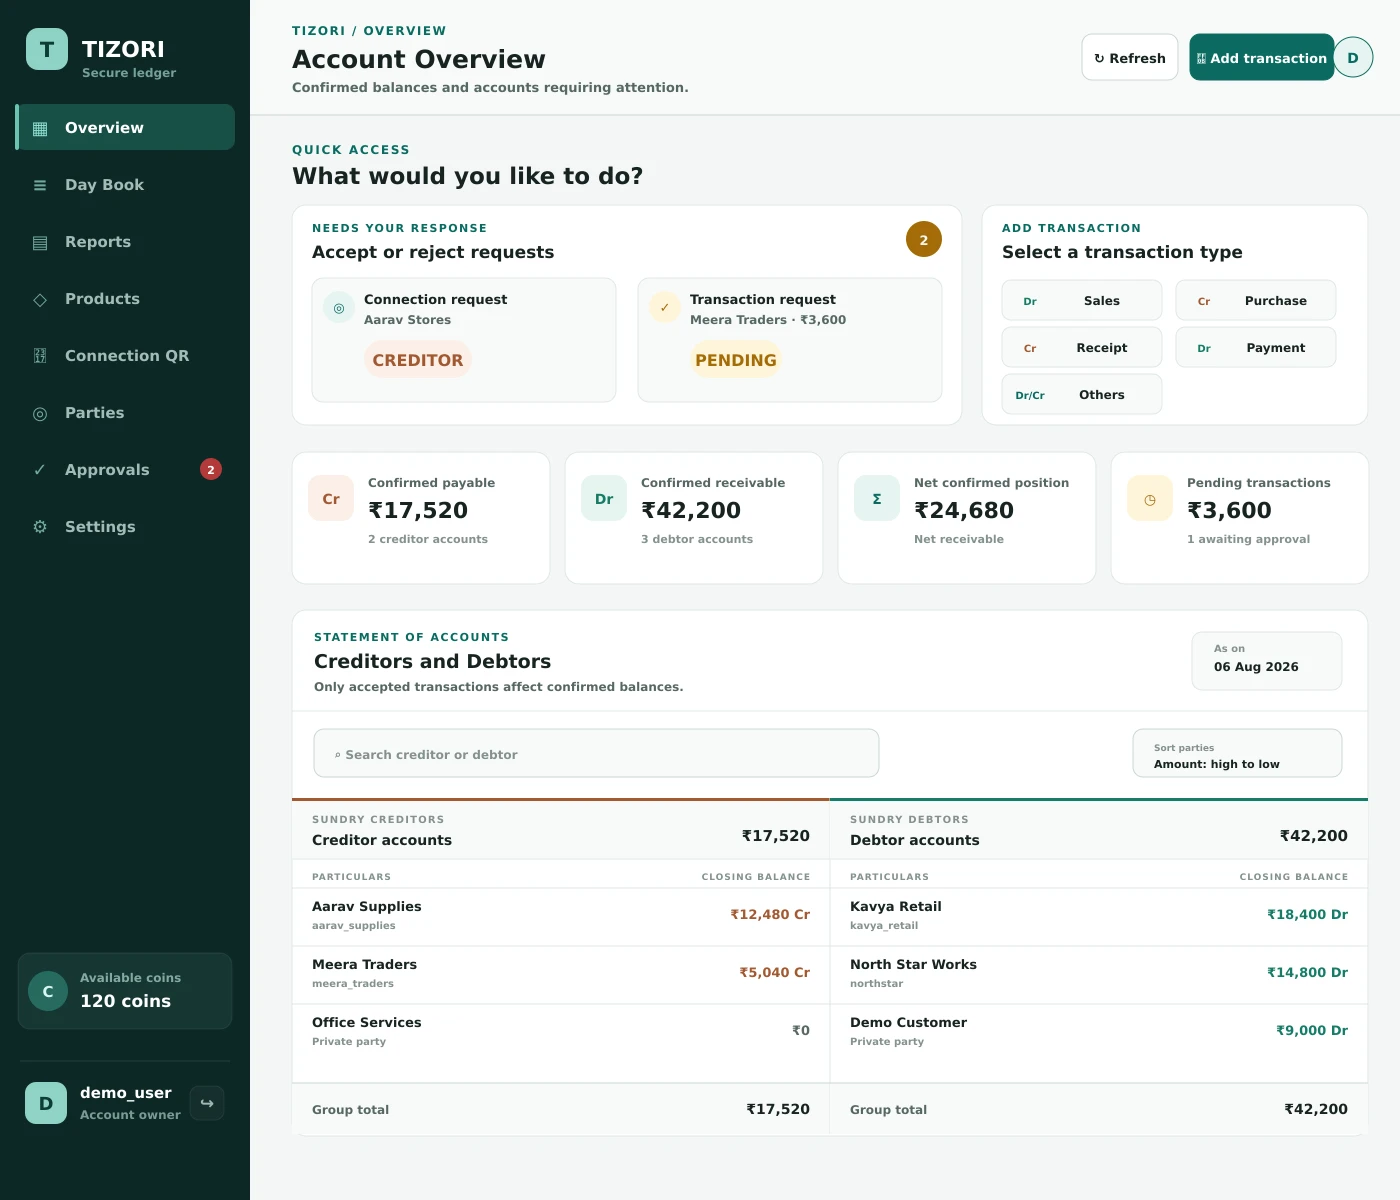This screenshot has height=1200, width=1400.
Task: Click the demo_user avatar in sidebar
Action: pos(46,1103)
